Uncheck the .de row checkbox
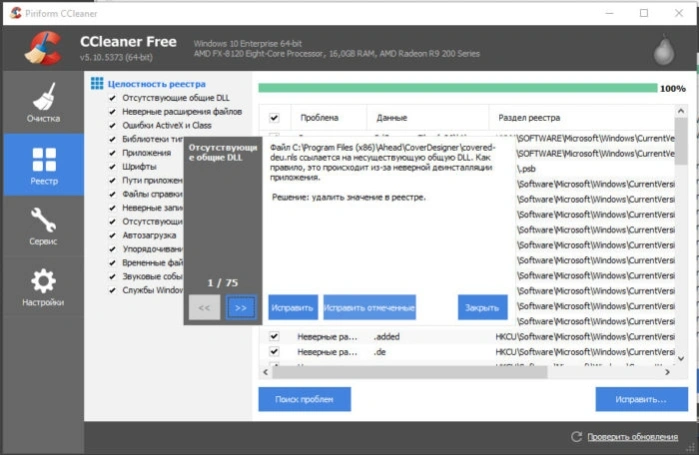Screen dimensions: 699x455 click(x=274, y=352)
